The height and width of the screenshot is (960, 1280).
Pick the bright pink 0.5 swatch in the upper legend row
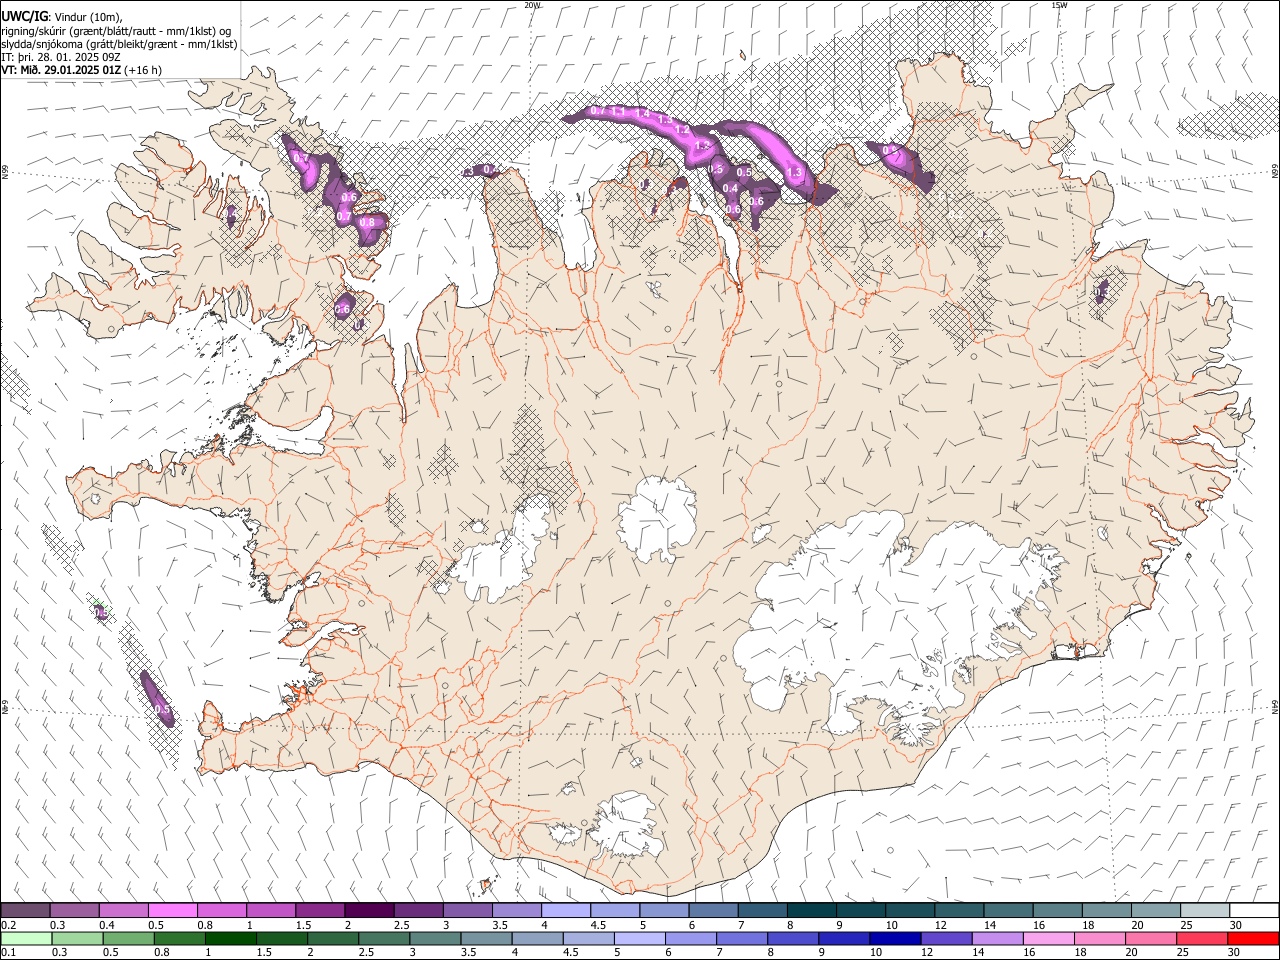pos(172,911)
